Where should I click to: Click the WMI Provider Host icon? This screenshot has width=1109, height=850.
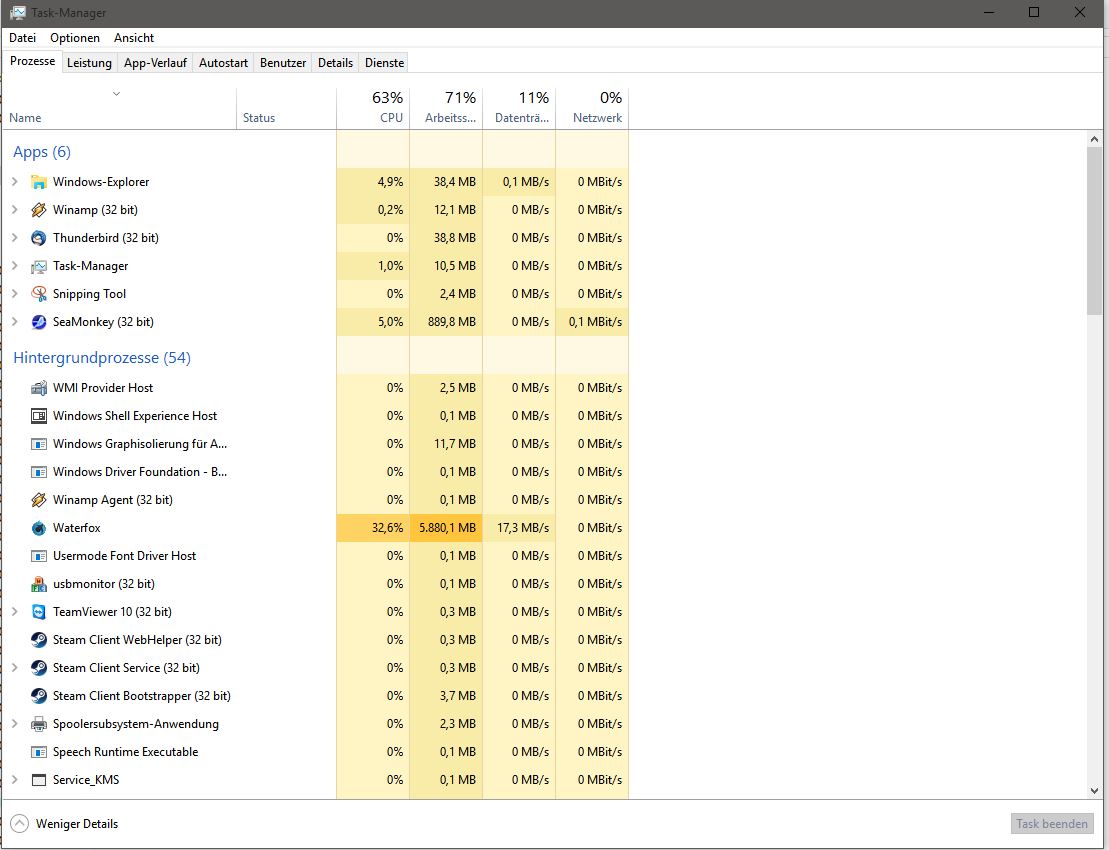[39, 388]
